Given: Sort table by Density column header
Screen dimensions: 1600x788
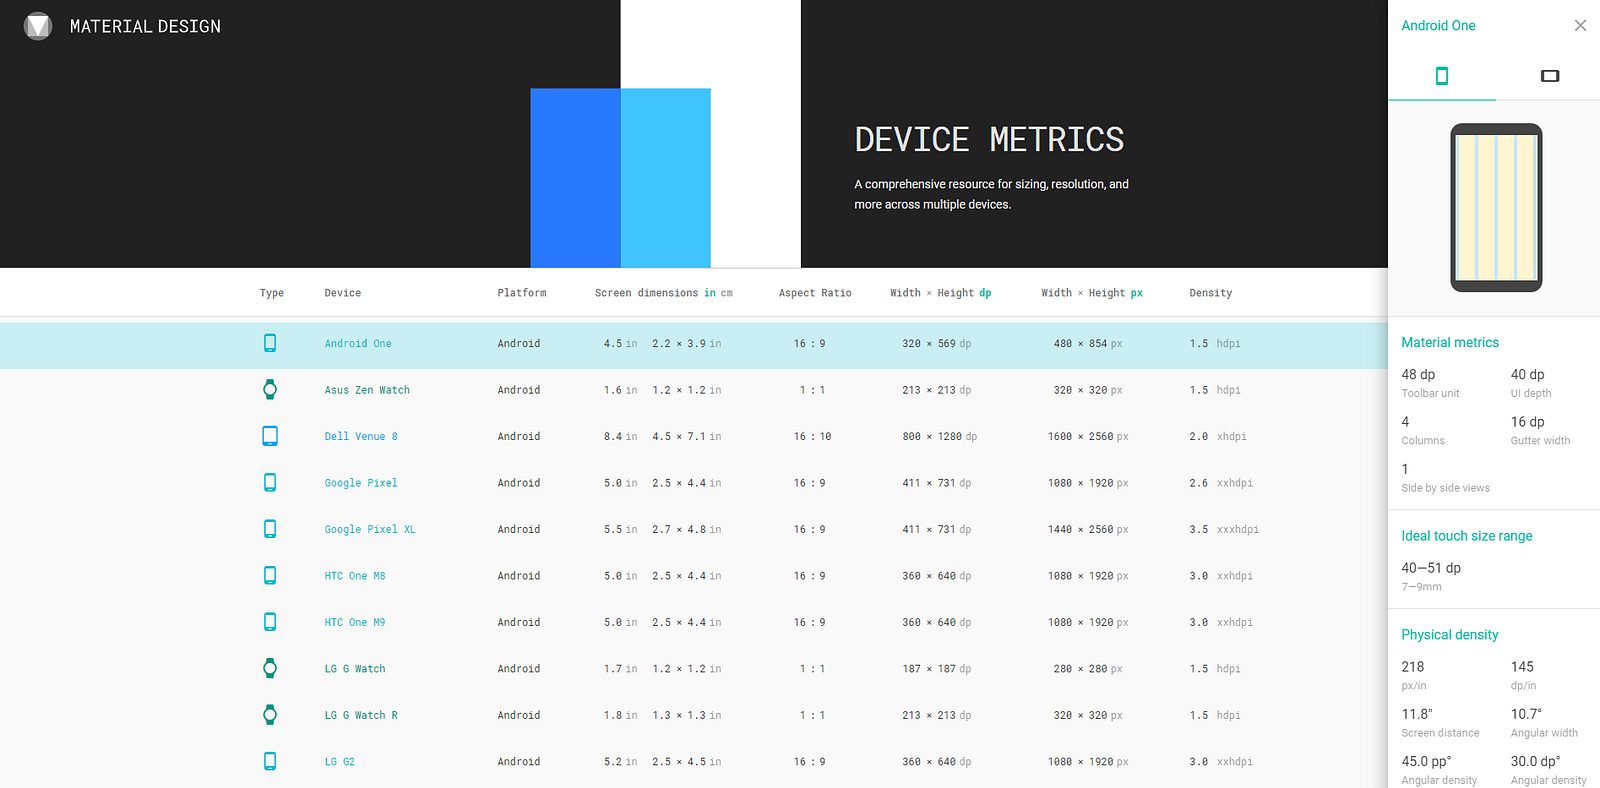Looking at the screenshot, I should point(1211,293).
